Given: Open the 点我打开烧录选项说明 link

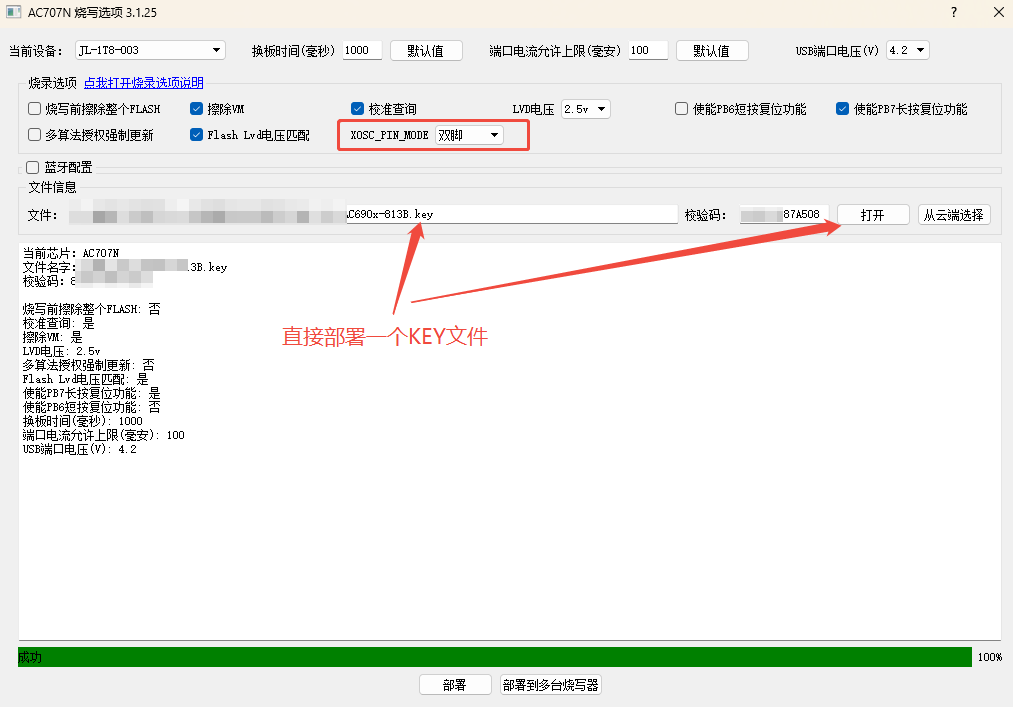Looking at the screenshot, I should coord(143,83).
